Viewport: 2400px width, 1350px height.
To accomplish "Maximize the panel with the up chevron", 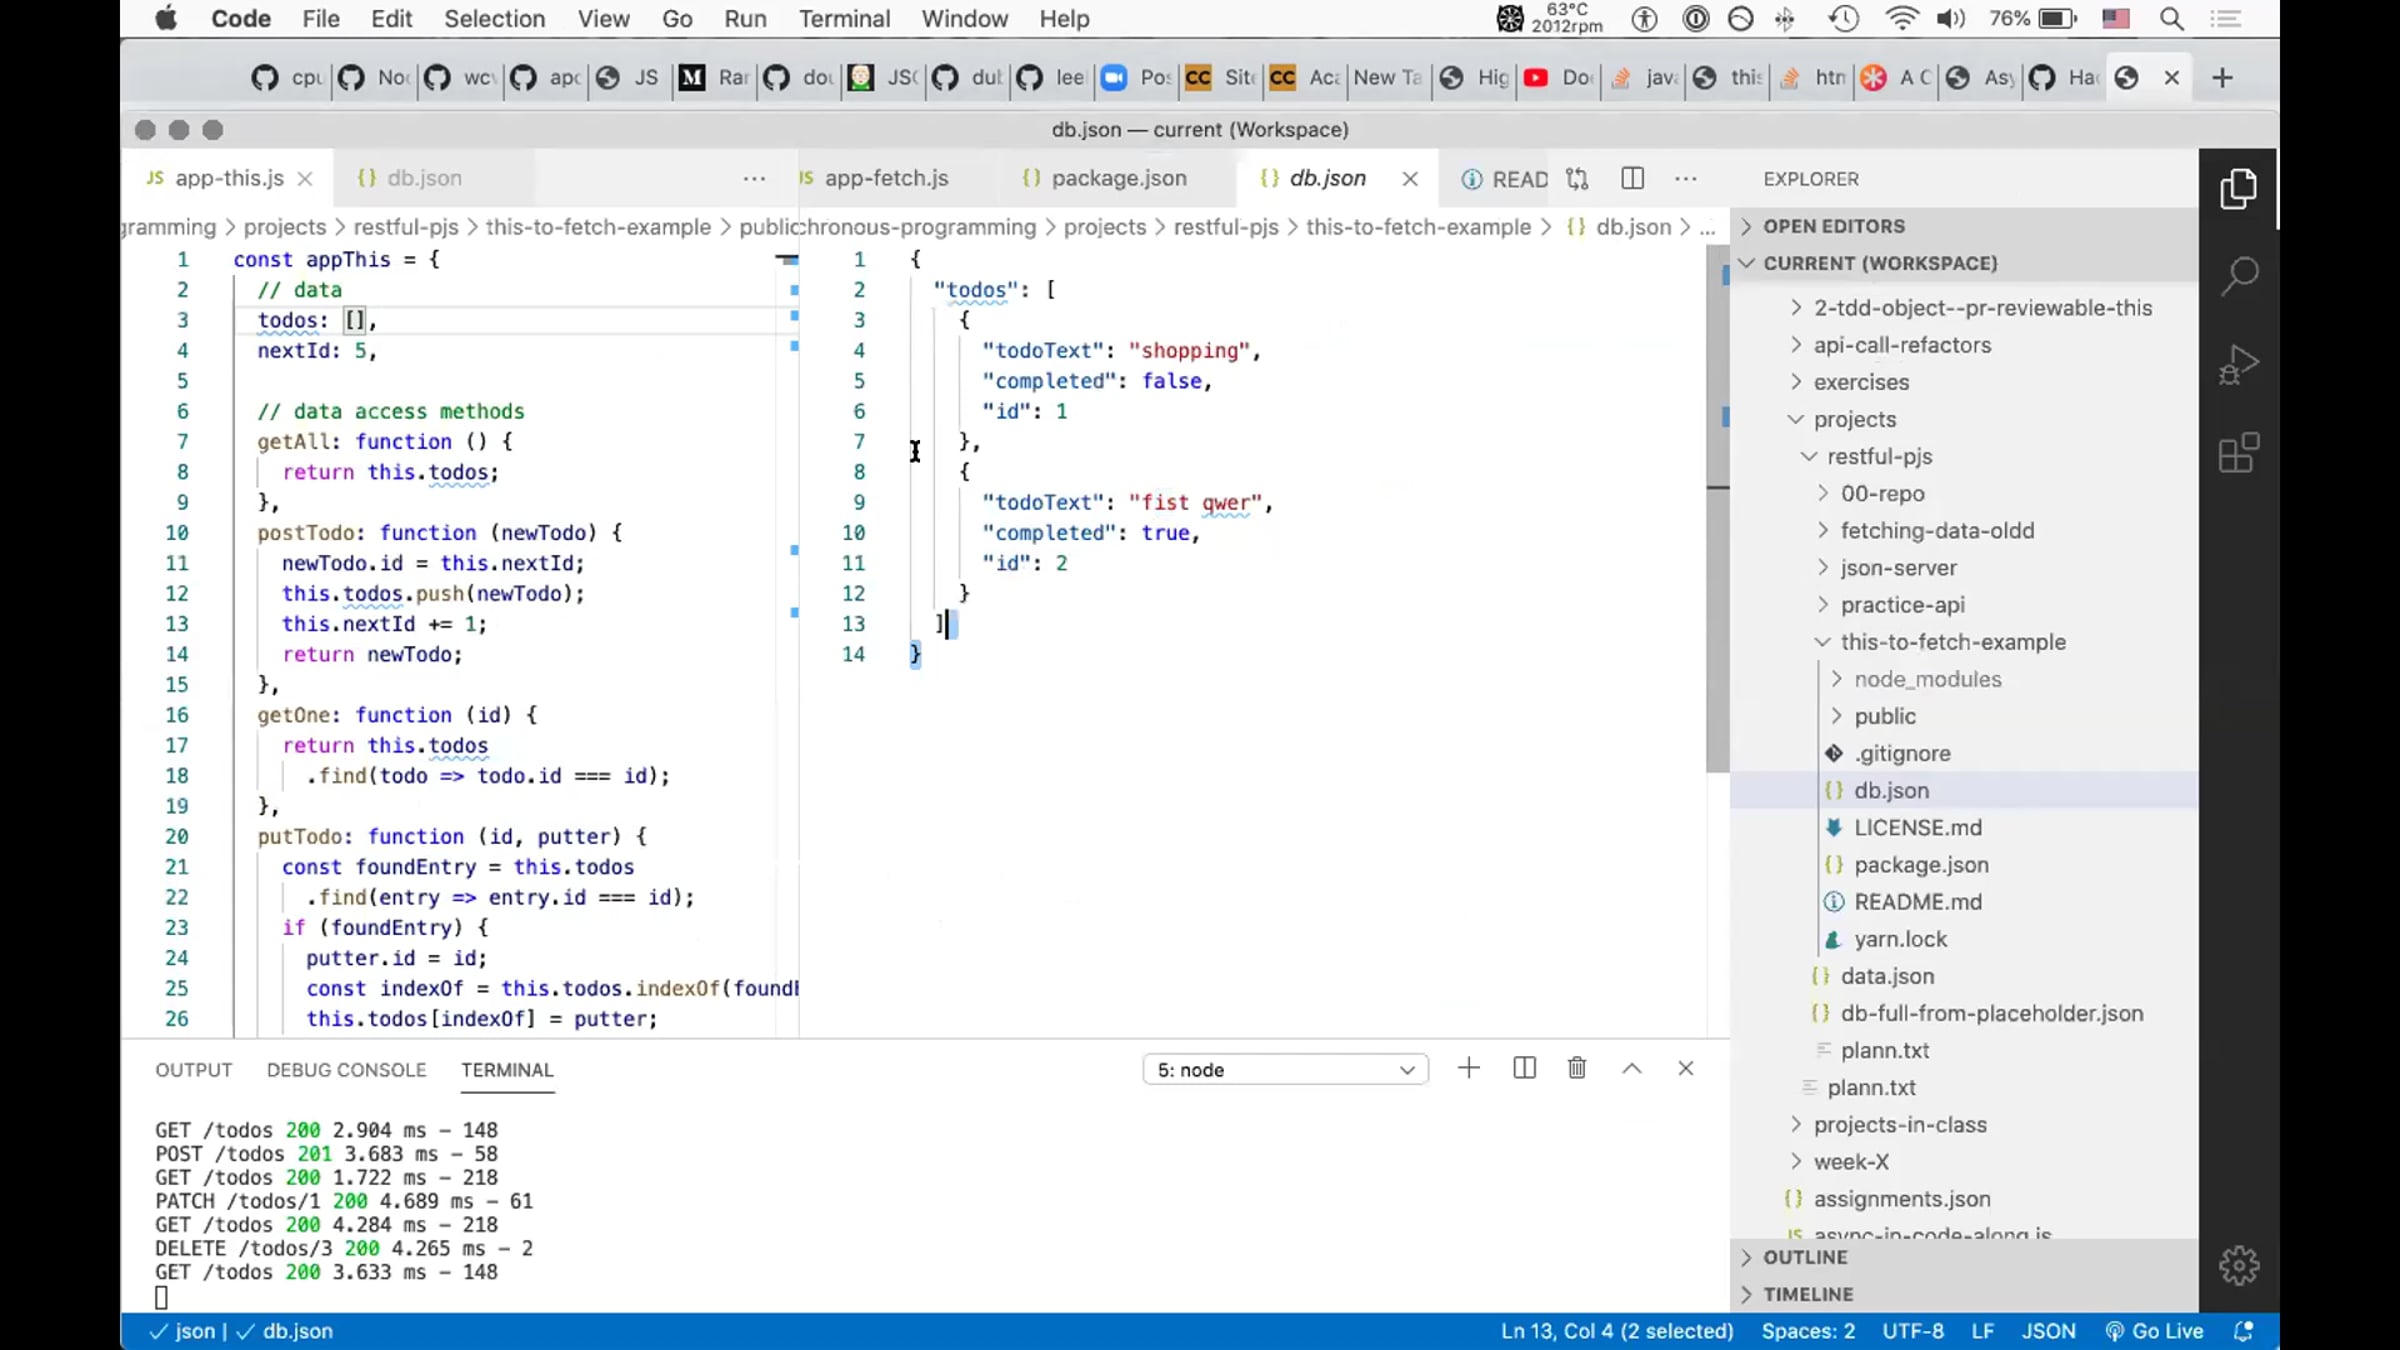I will (x=1631, y=1068).
